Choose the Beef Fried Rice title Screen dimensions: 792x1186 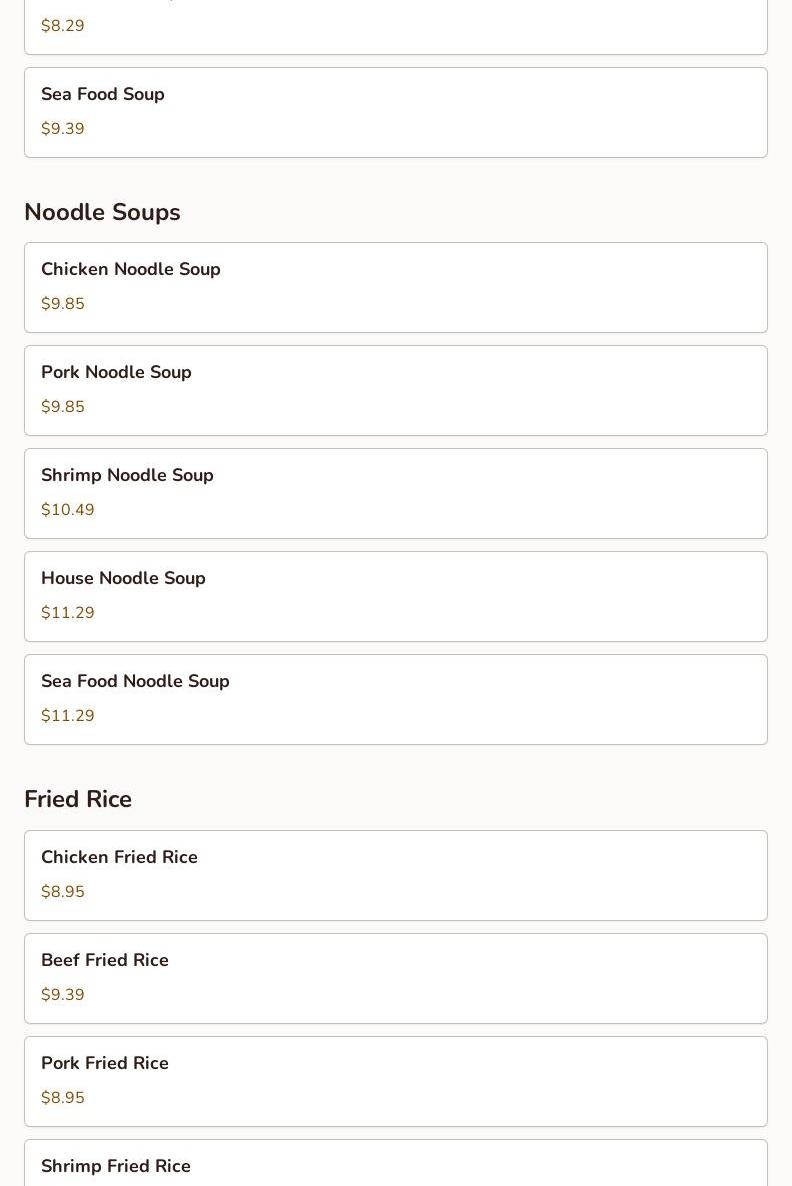coord(105,960)
